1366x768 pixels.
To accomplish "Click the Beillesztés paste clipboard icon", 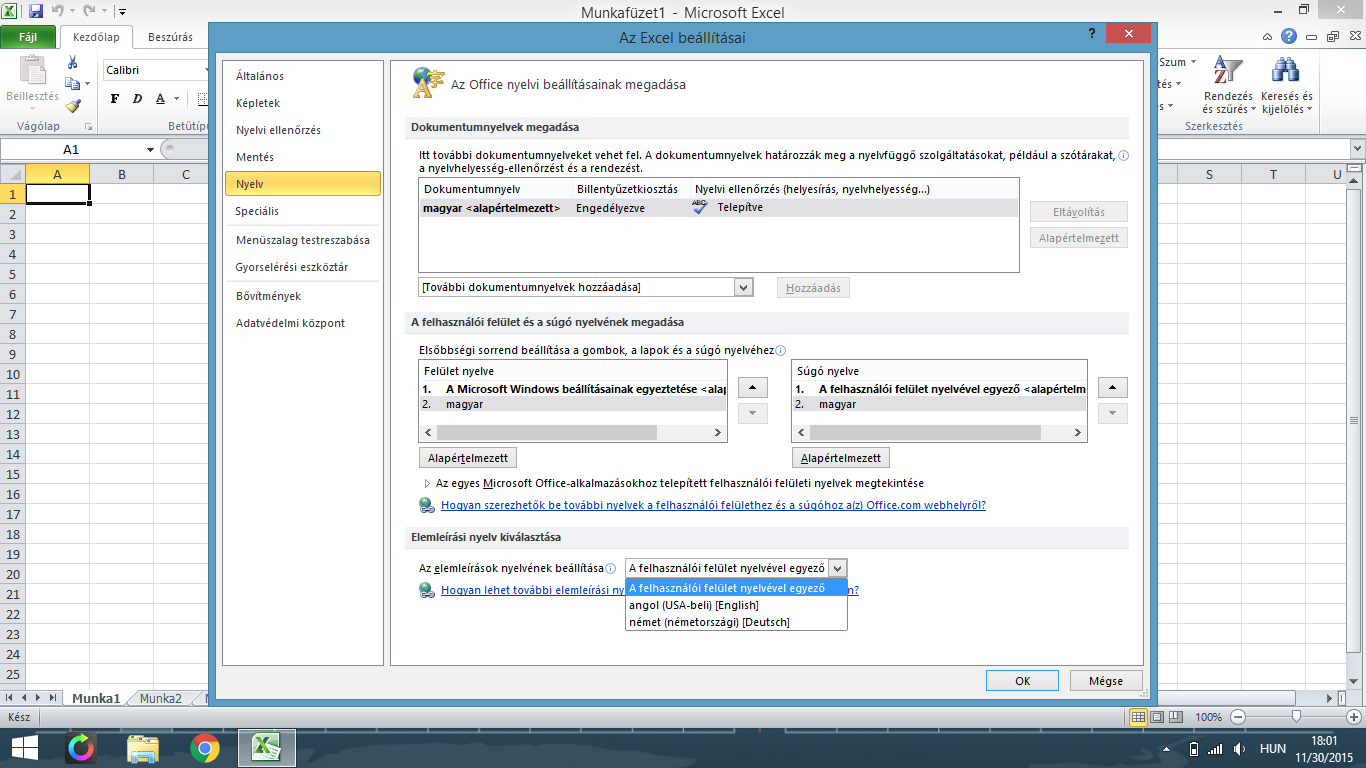I will pyautogui.click(x=33, y=71).
